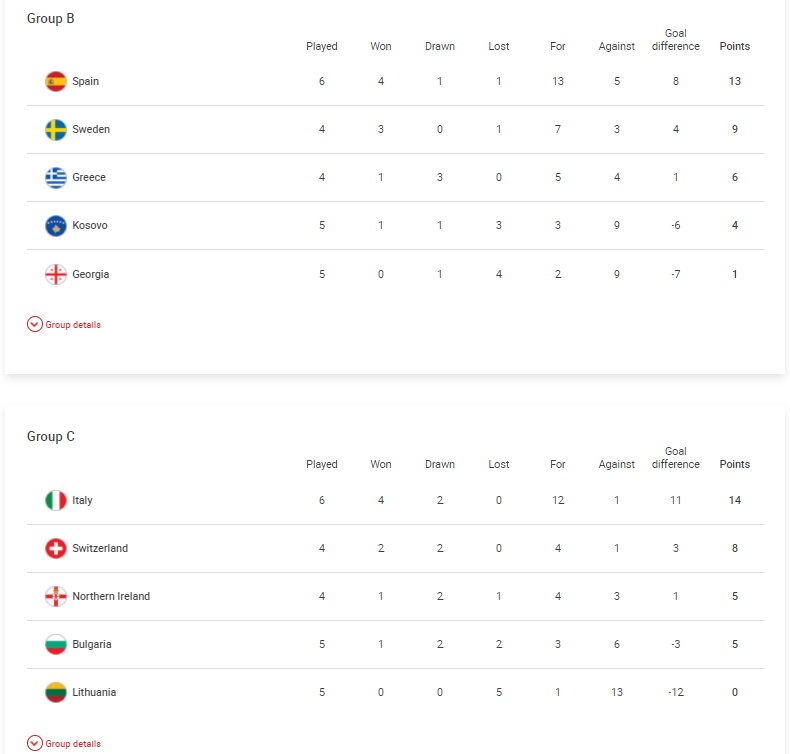The image size is (790, 754).
Task: Click the Kosovo flag icon
Action: click(x=56, y=226)
